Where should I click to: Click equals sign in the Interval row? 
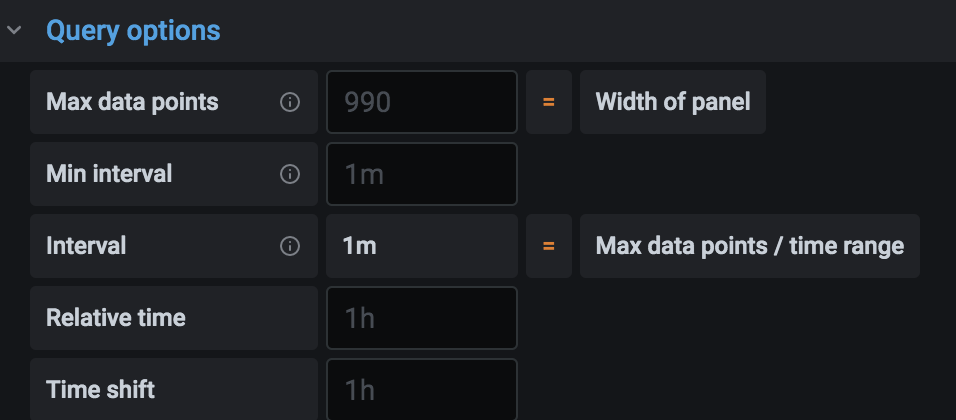coord(548,246)
